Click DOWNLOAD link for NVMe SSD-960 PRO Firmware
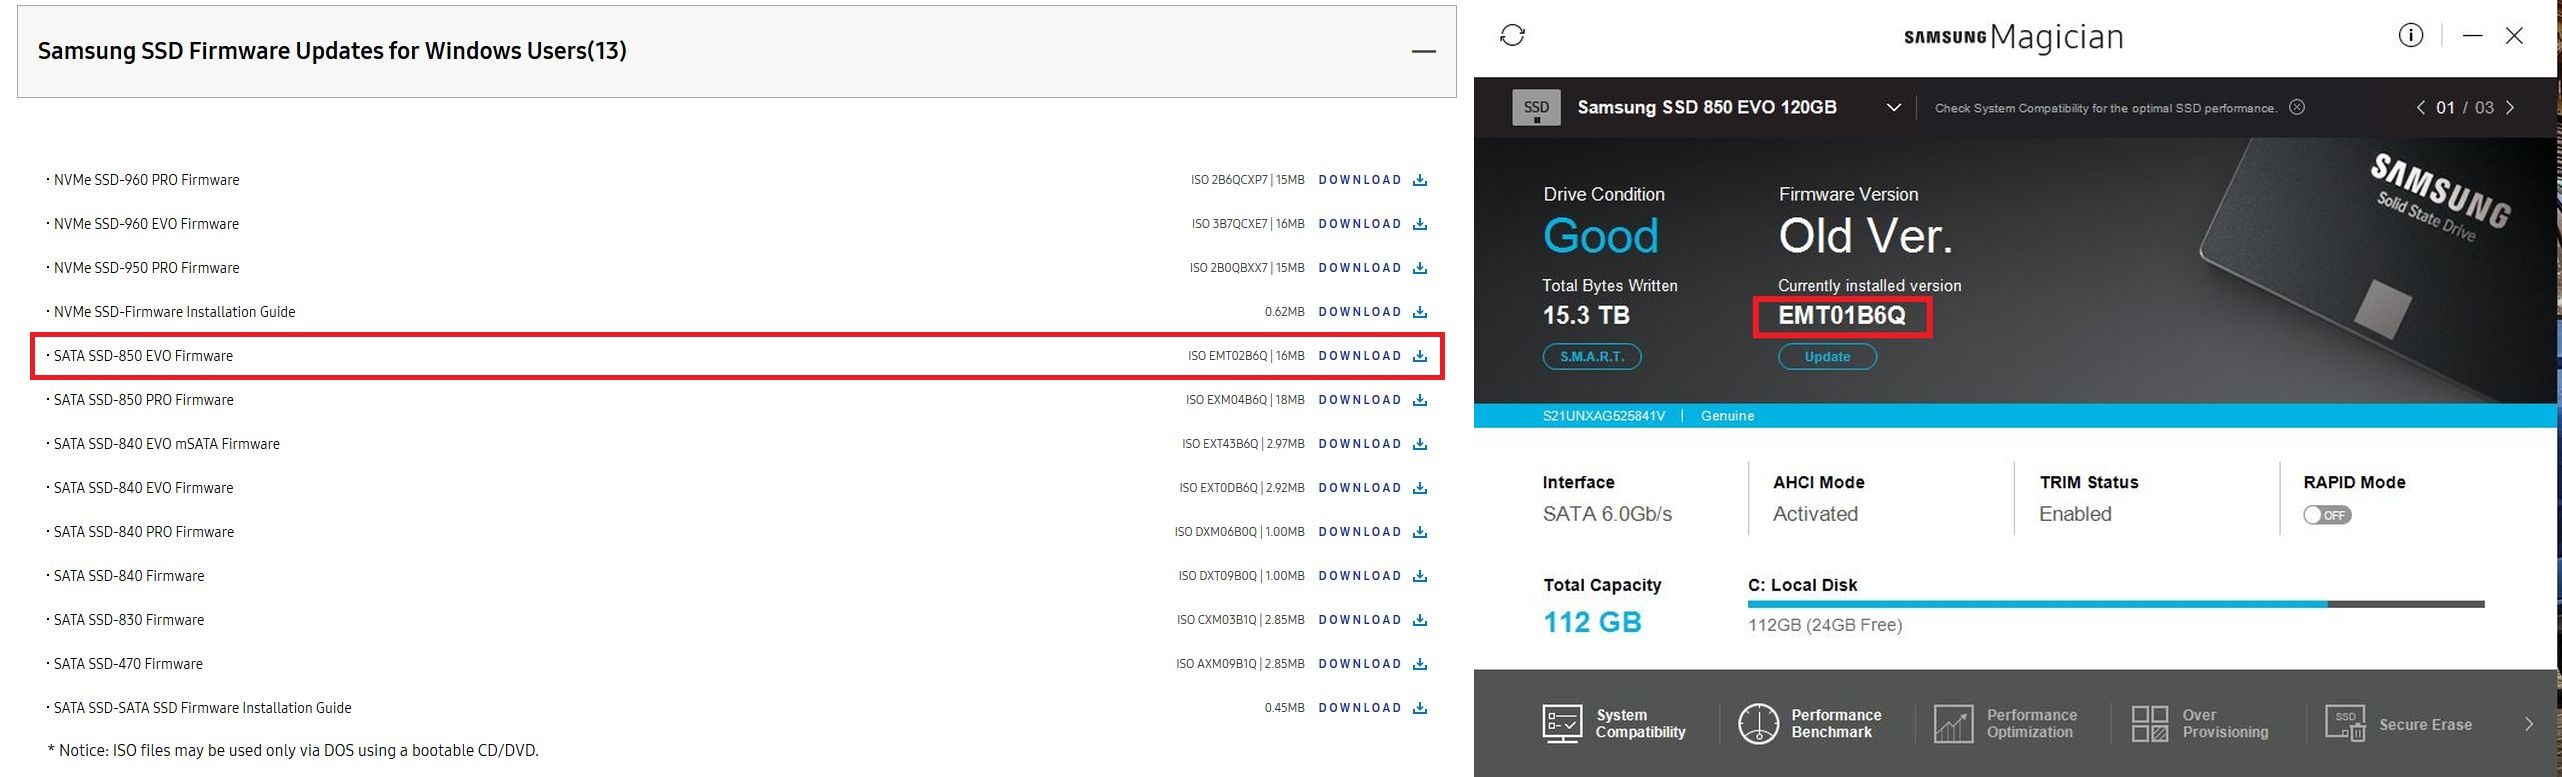This screenshot has height=777, width=2562. (1360, 180)
